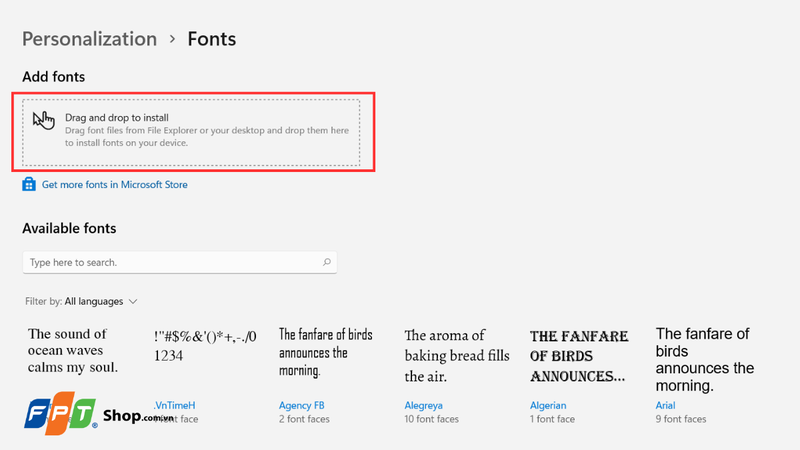The width and height of the screenshot is (800, 450).
Task: Select the Agency FB font preview
Action: [326, 352]
